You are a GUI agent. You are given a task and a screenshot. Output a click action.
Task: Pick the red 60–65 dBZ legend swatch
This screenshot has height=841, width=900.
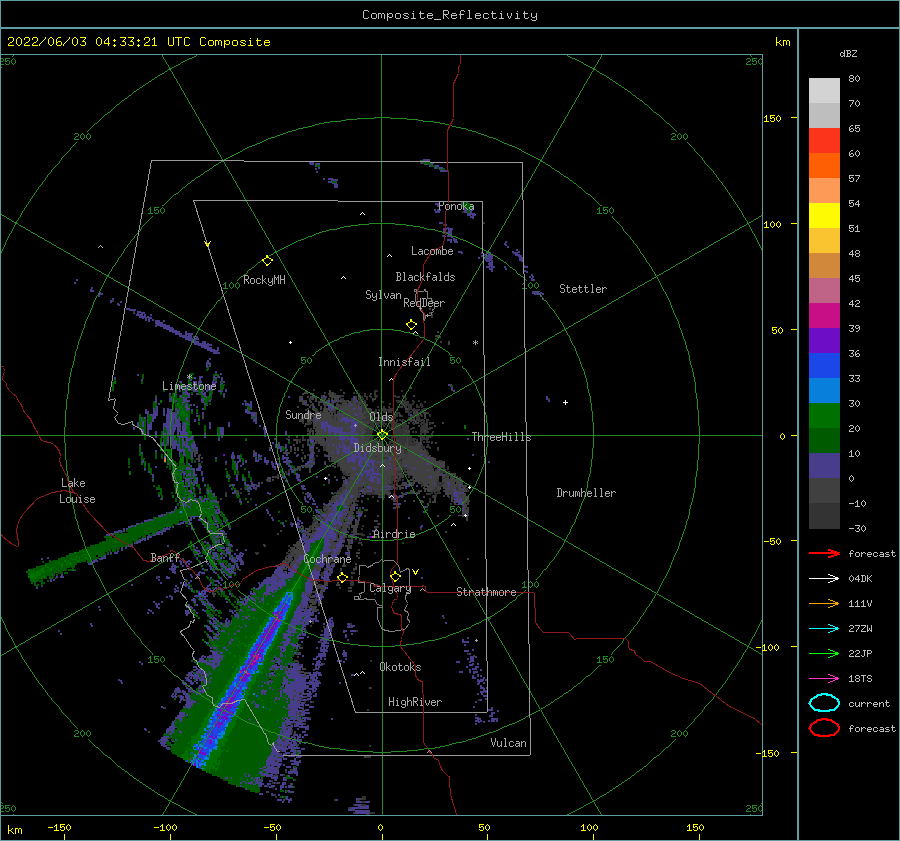click(824, 141)
